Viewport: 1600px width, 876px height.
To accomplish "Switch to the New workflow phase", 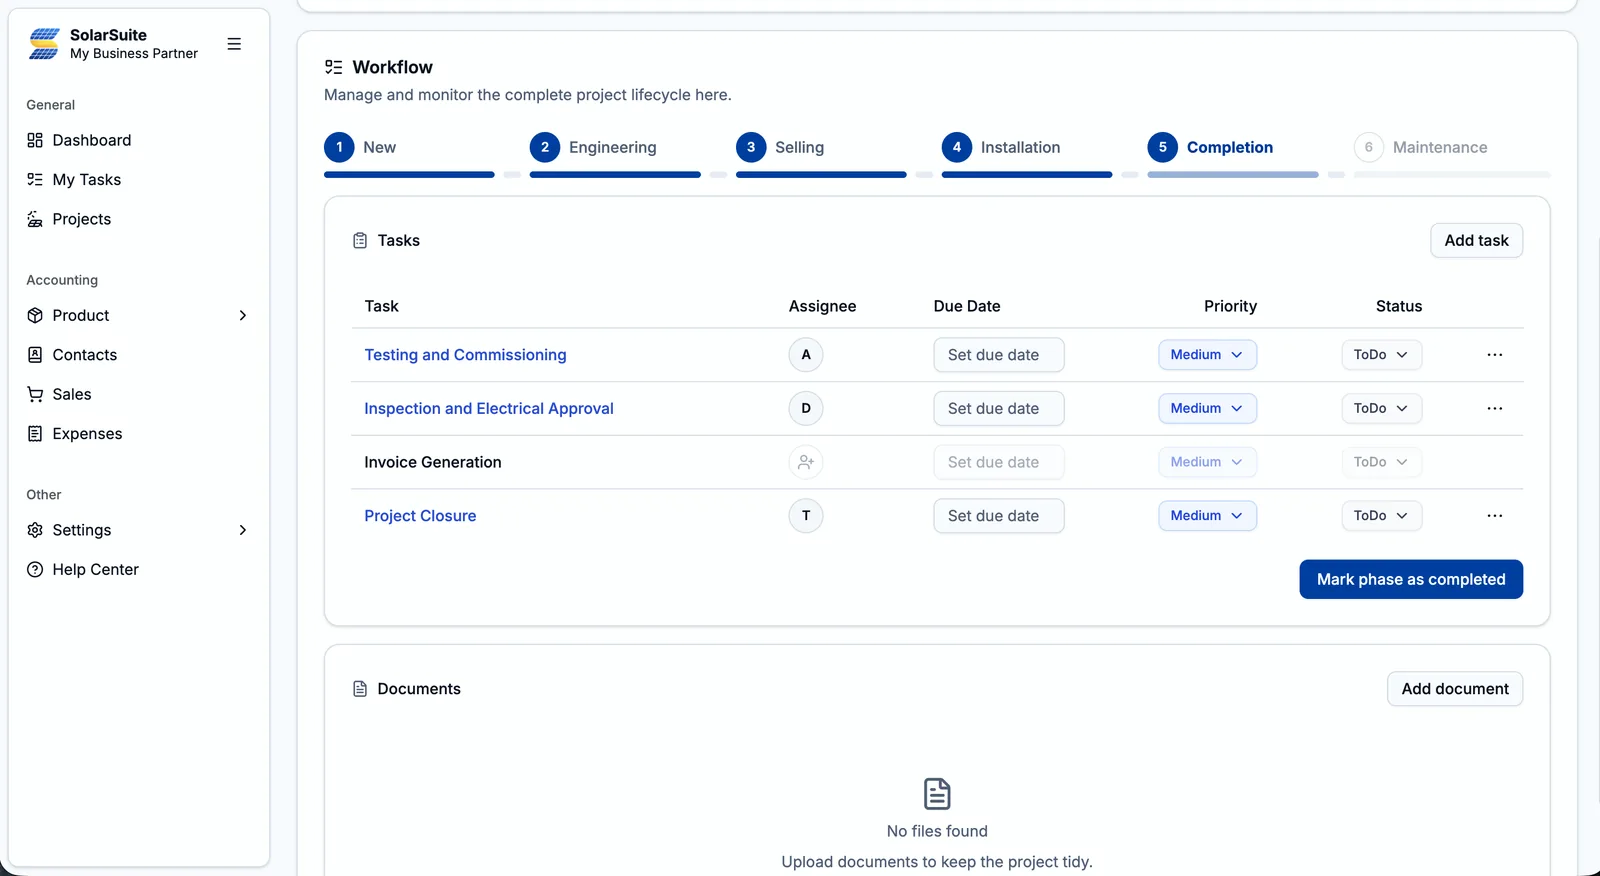I will tap(360, 147).
